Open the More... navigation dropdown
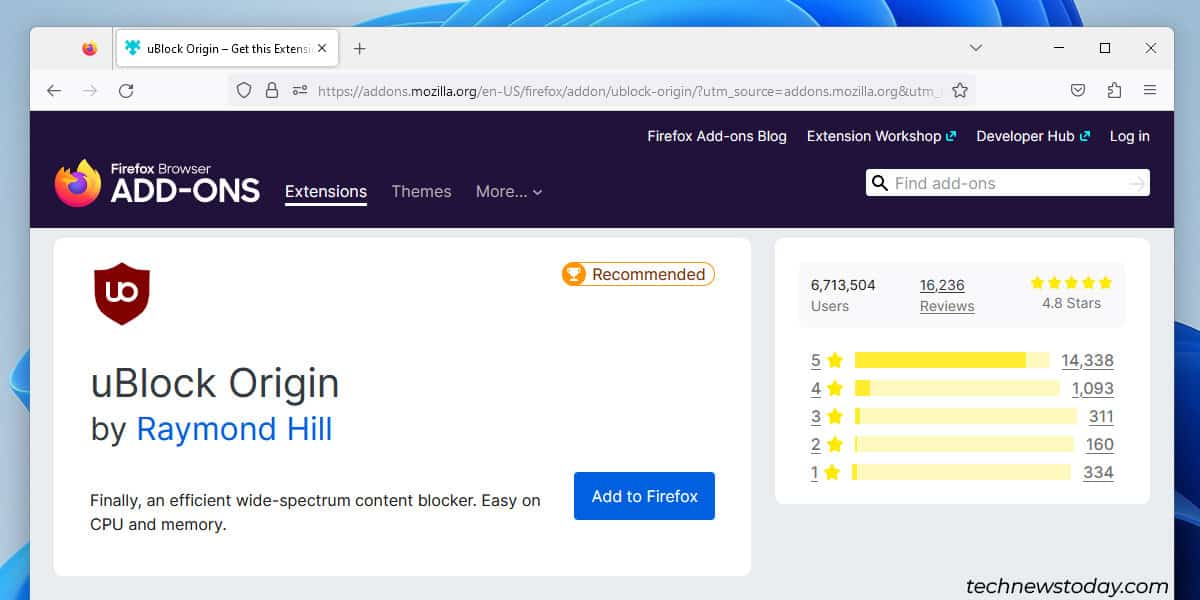 (508, 191)
